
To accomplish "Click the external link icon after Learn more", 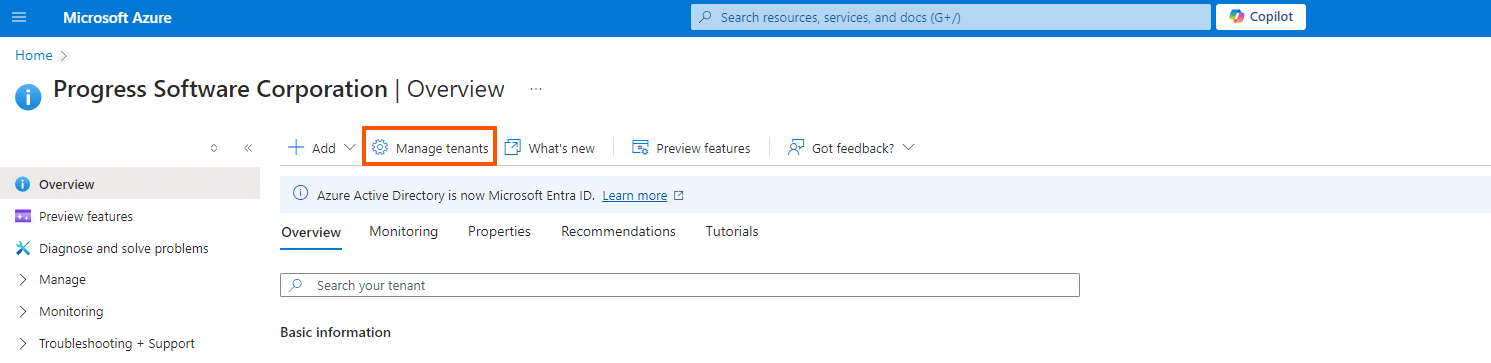I will pos(679,196).
